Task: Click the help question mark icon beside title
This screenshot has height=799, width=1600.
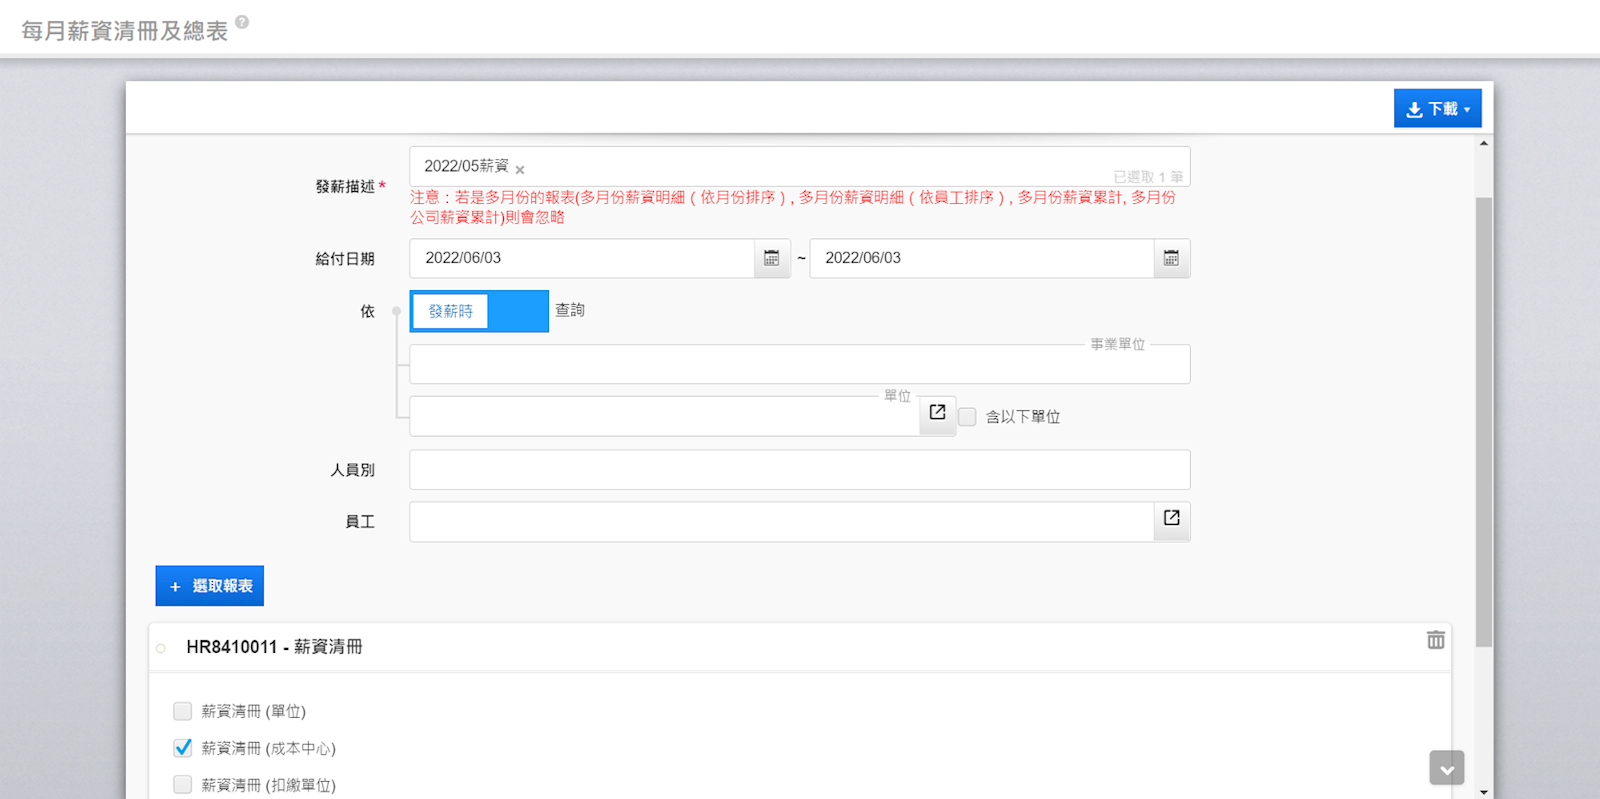Action: tap(242, 21)
